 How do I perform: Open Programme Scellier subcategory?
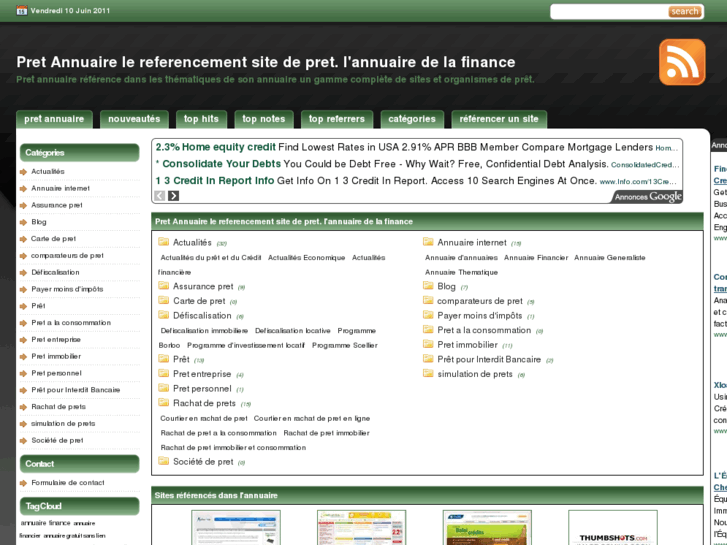(345, 346)
